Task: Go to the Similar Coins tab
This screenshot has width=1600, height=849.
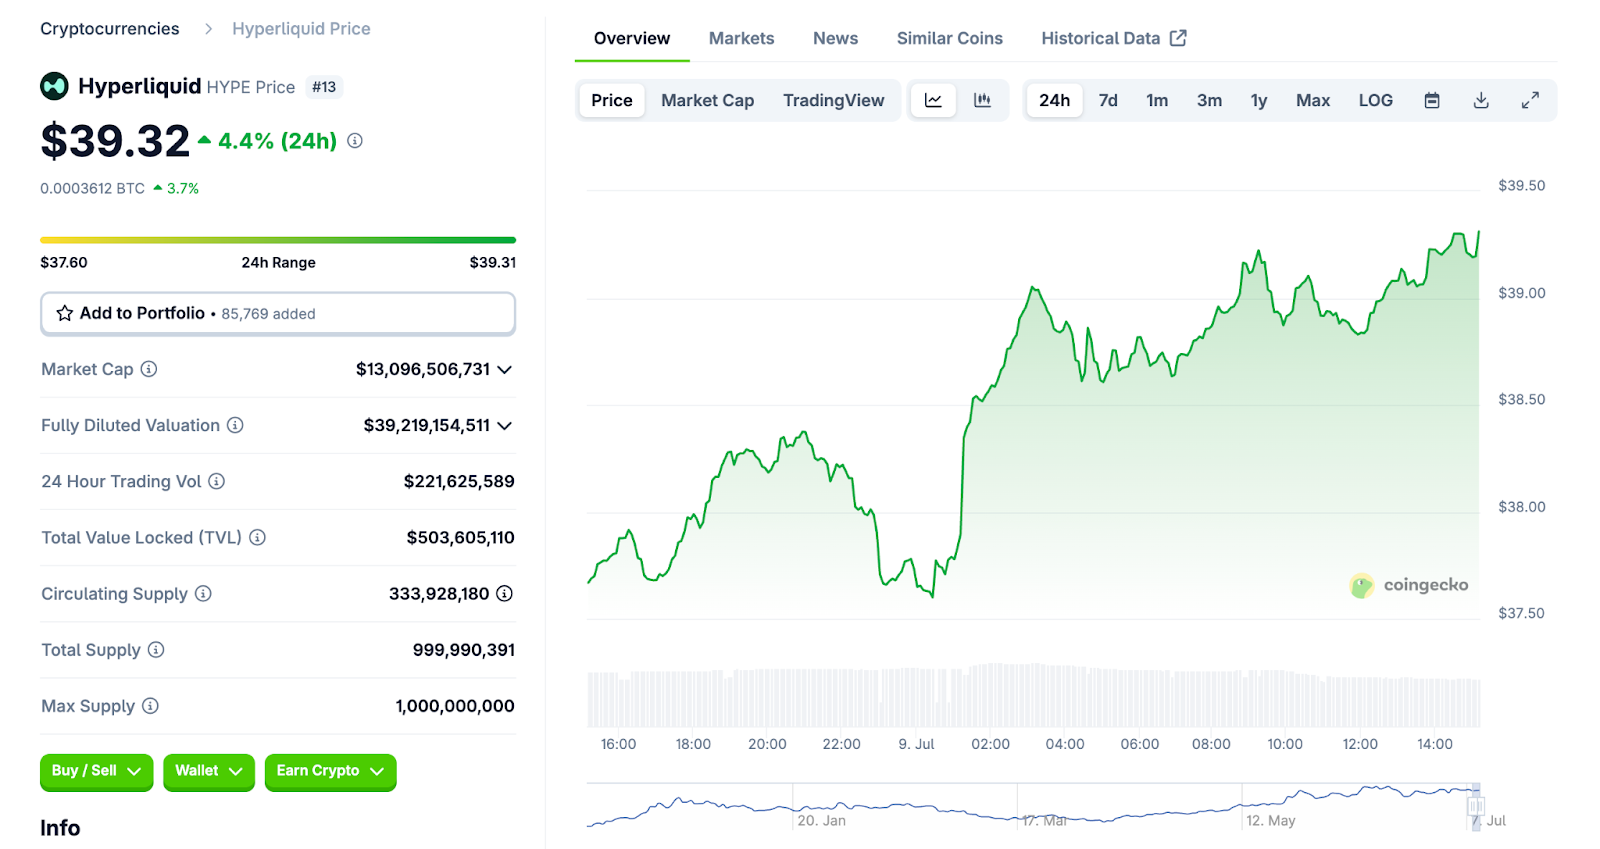Action: click(949, 38)
